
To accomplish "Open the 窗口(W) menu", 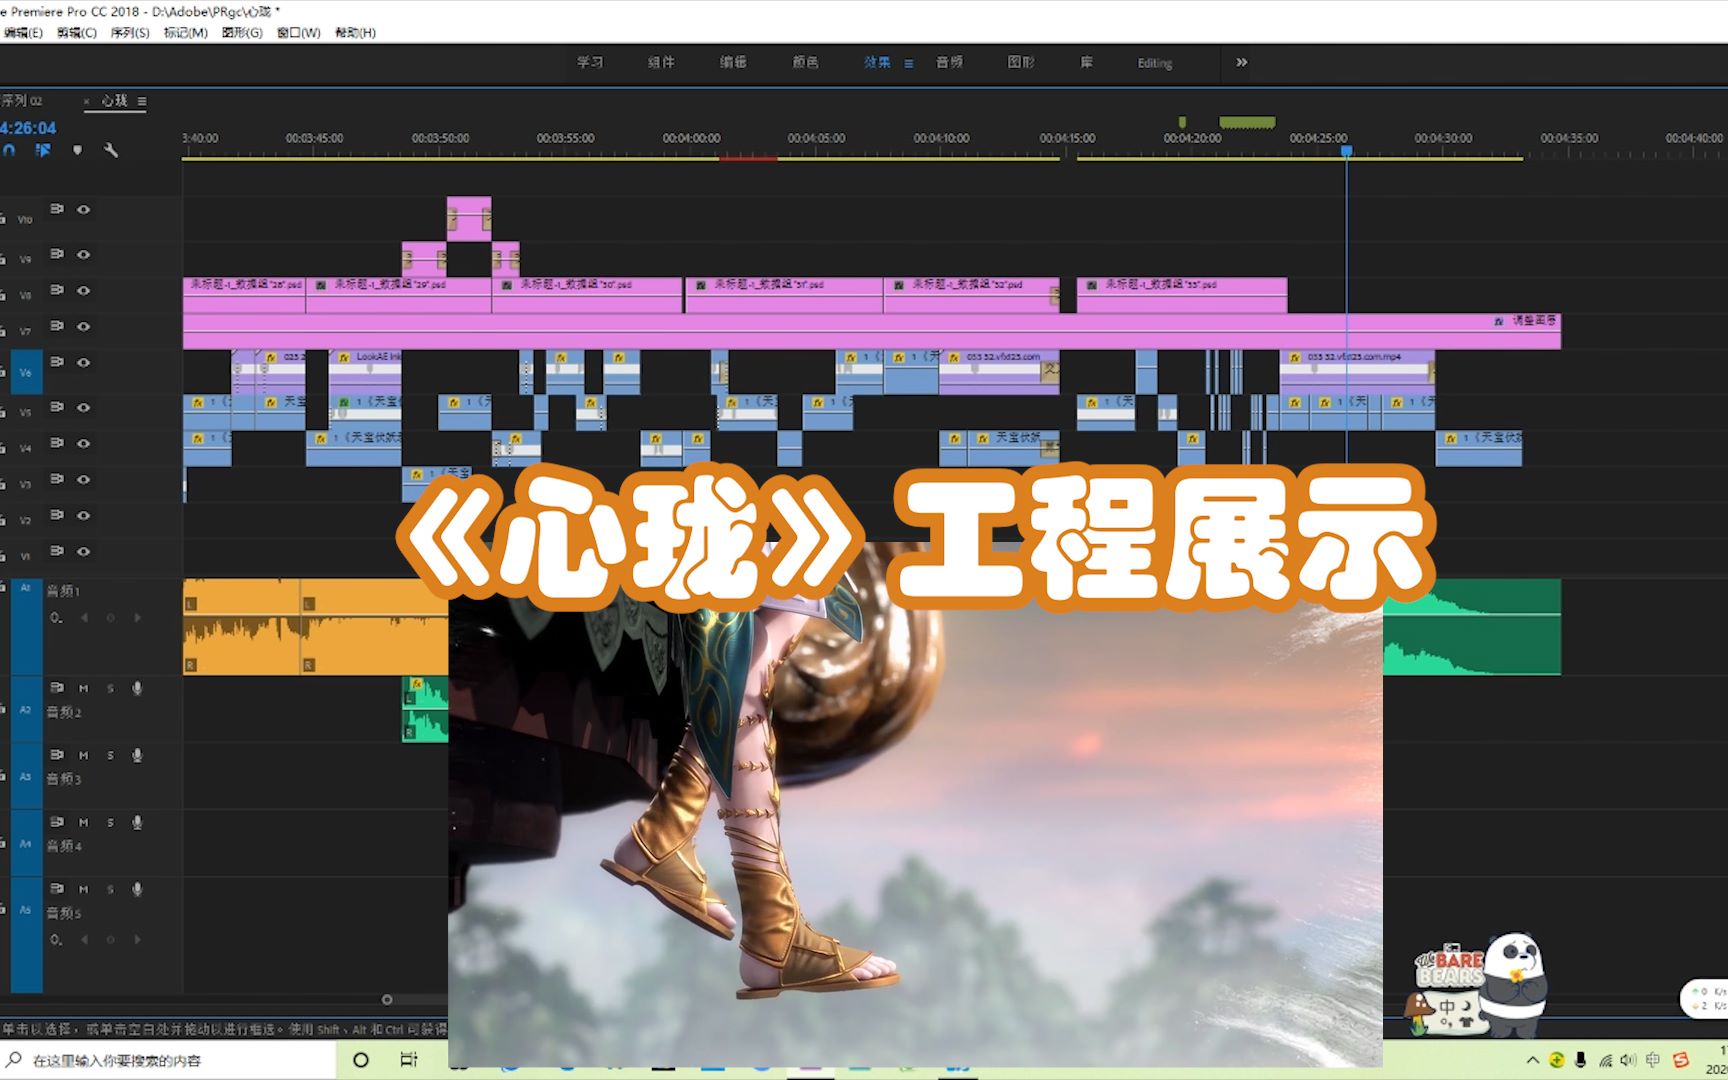I will (x=298, y=32).
